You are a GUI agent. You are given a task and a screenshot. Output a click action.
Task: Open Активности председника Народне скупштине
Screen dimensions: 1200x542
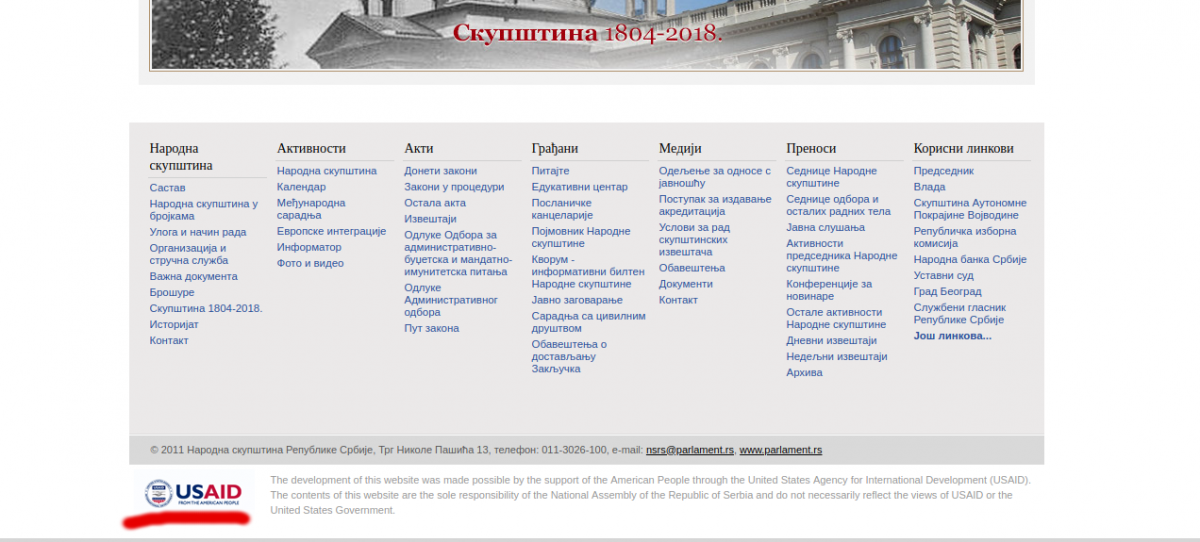coord(842,255)
